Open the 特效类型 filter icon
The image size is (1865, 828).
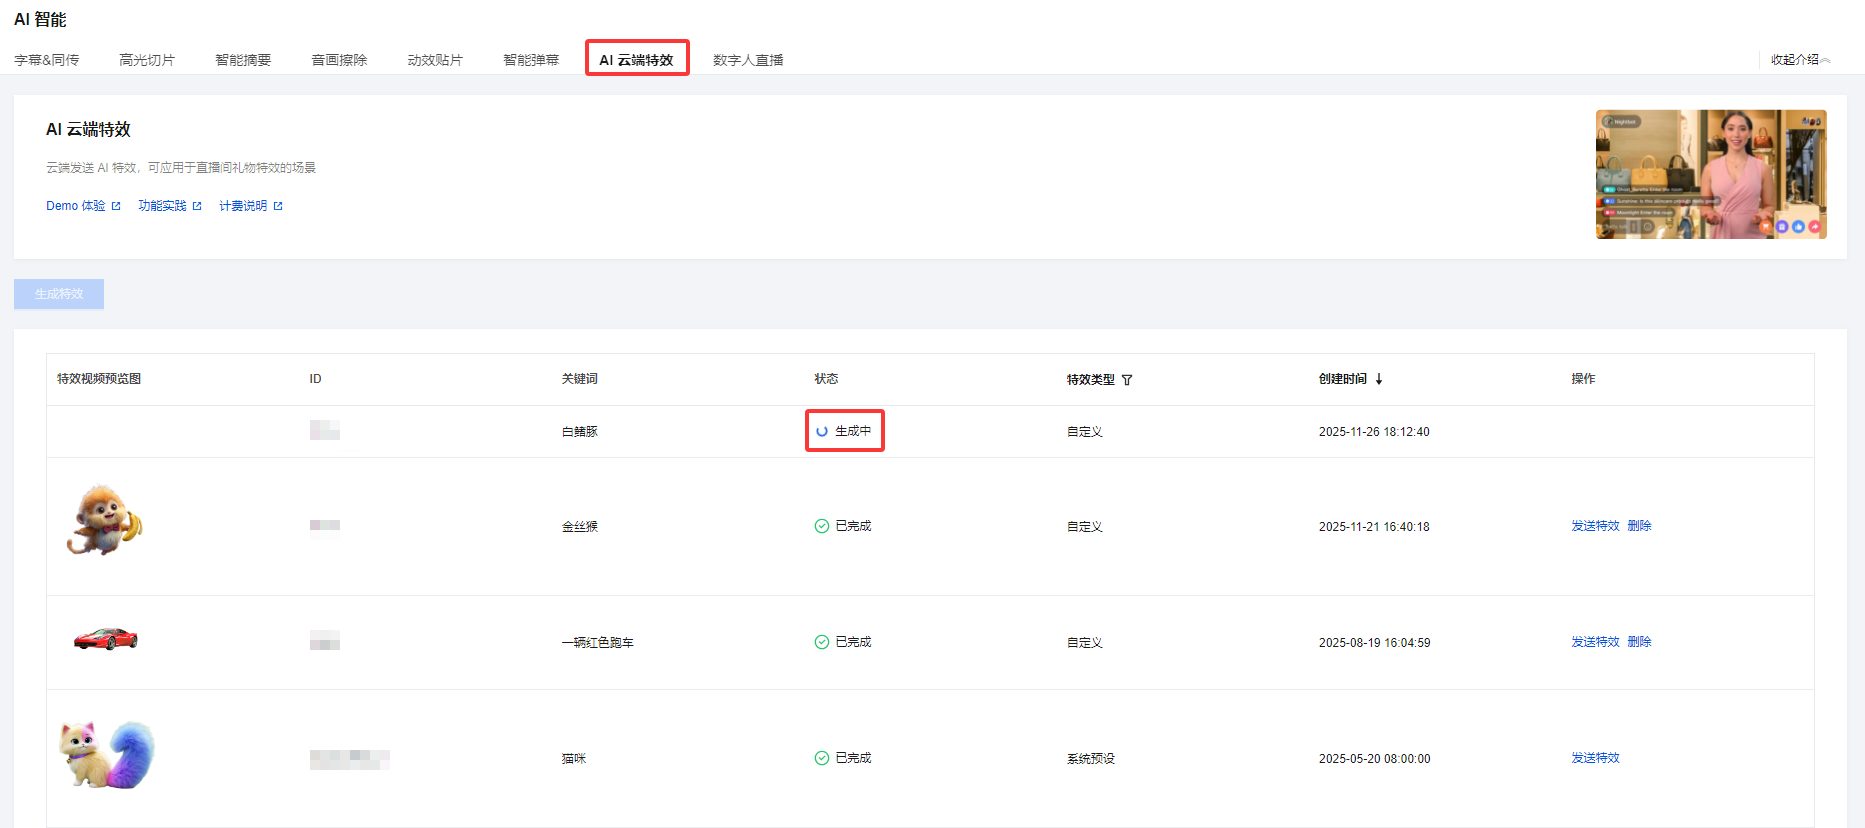point(1127,380)
